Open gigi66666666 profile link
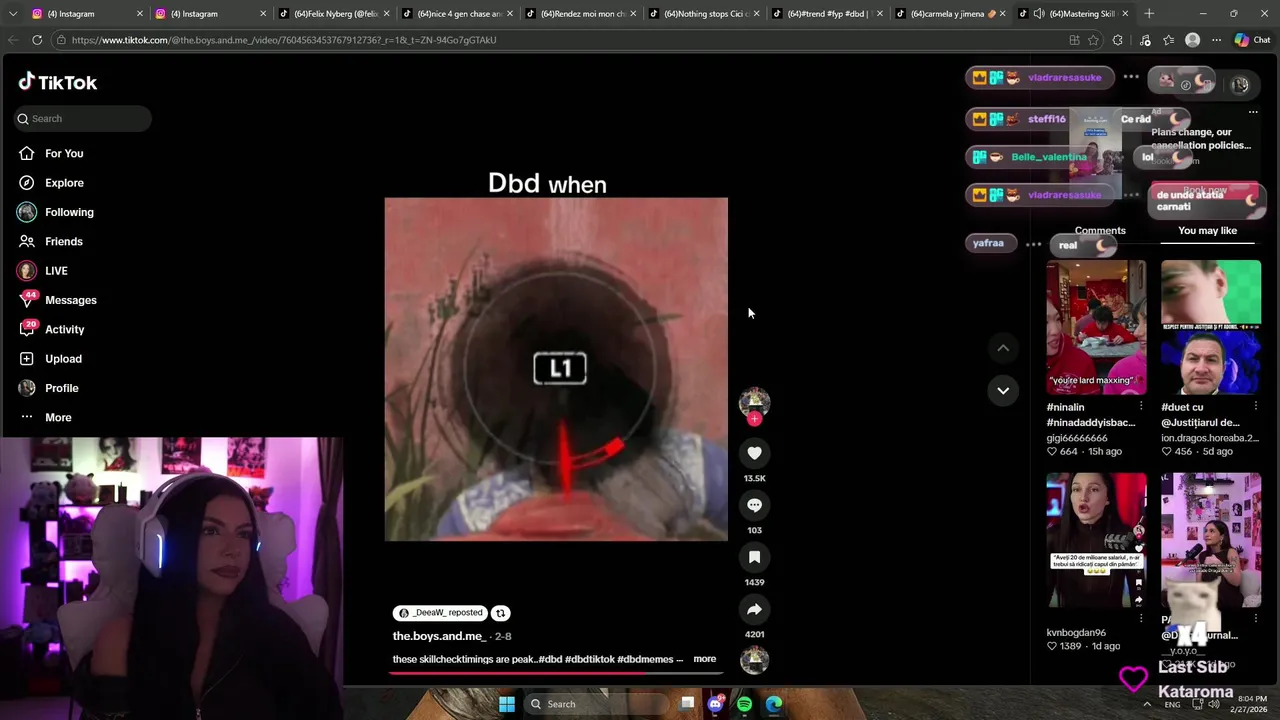 pos(1077,438)
